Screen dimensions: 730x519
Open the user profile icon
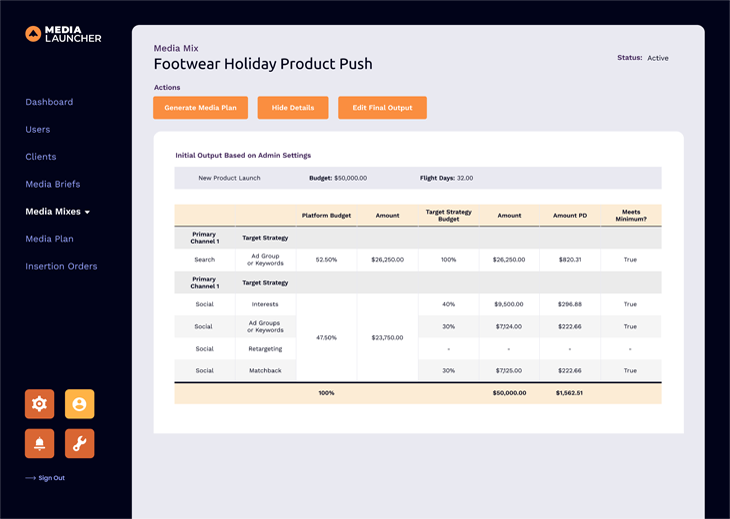tap(80, 404)
